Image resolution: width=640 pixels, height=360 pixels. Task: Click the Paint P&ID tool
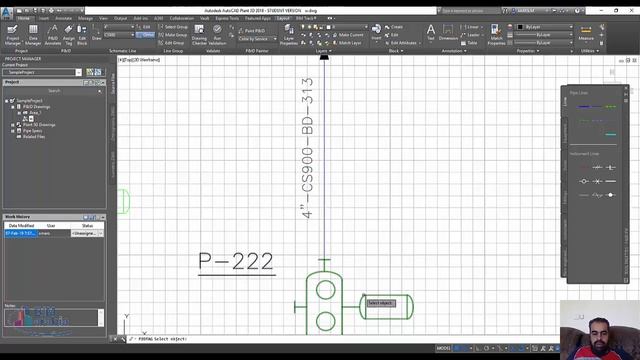[x=251, y=31]
